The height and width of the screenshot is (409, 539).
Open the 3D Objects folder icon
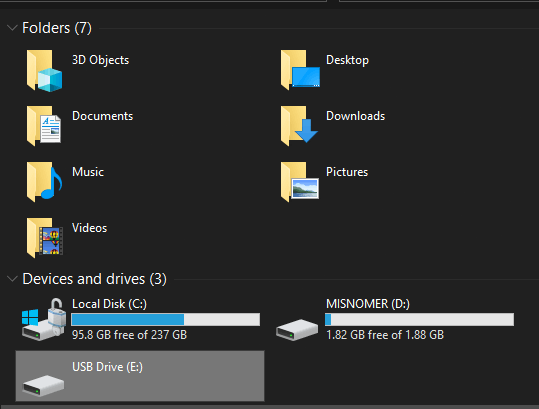point(44,71)
